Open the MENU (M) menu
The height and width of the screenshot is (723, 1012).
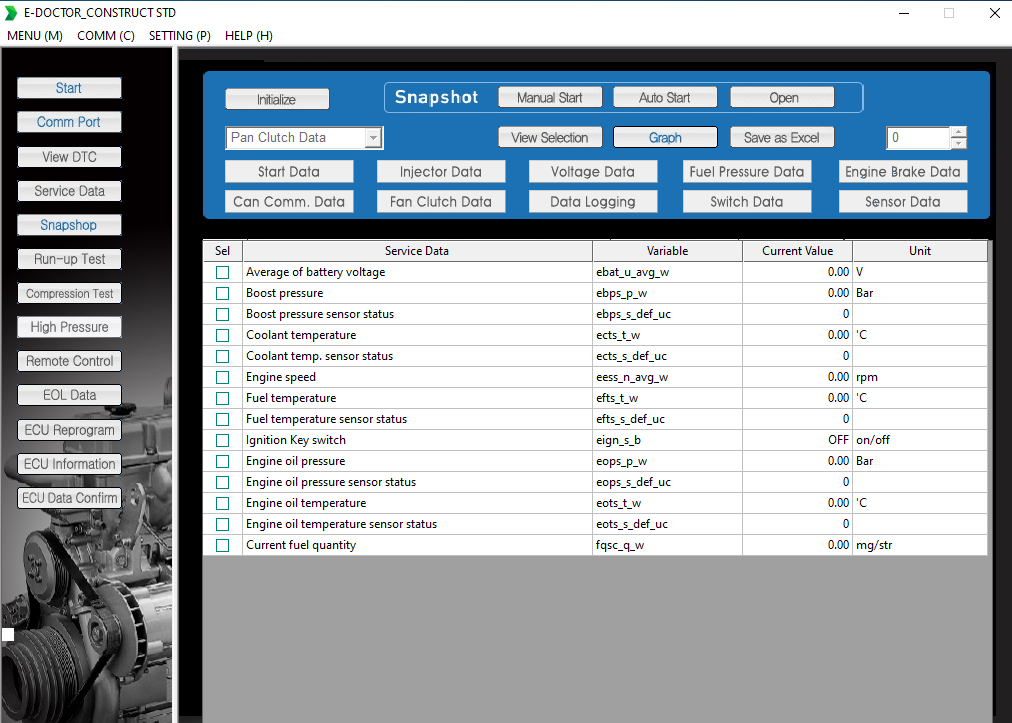pyautogui.click(x=35, y=36)
